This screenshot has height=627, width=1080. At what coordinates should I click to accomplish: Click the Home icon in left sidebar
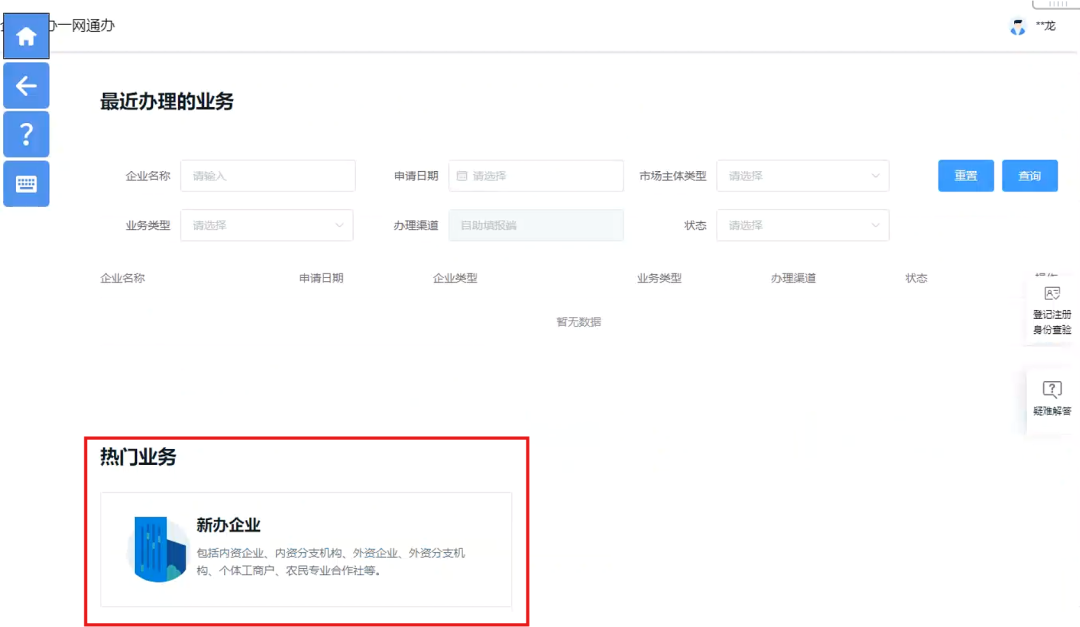tap(25, 36)
